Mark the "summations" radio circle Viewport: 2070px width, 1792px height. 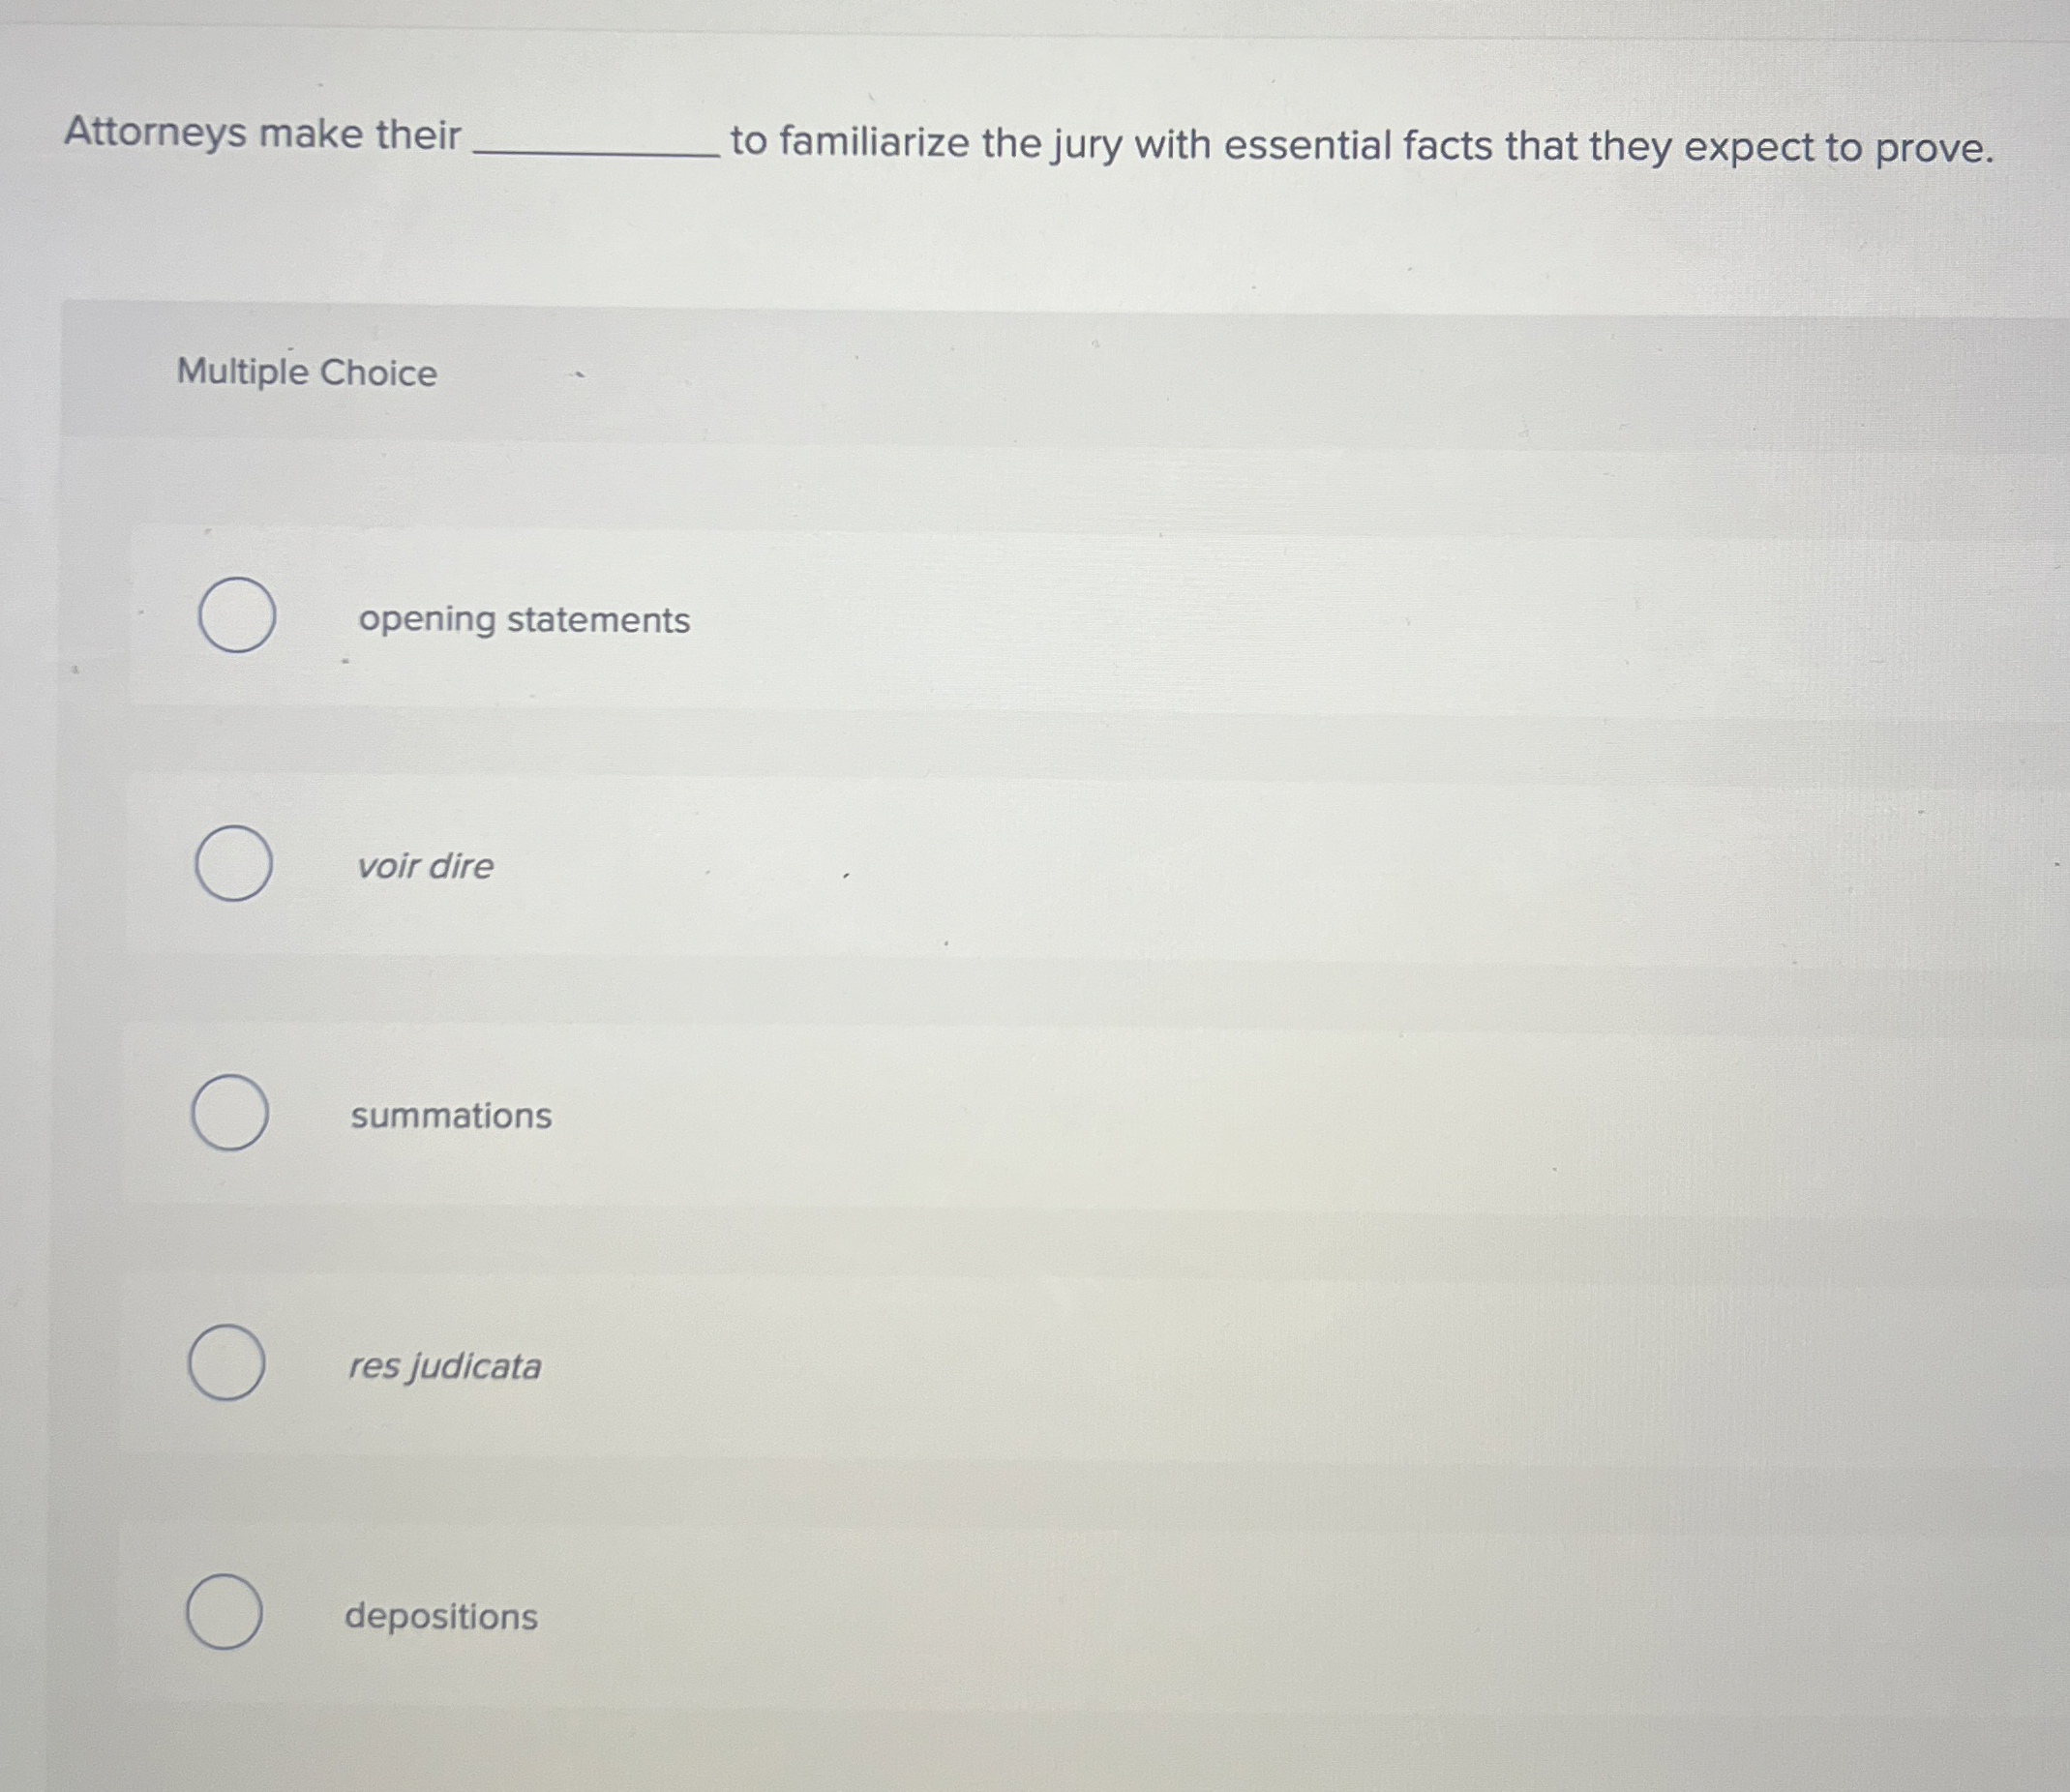pyautogui.click(x=230, y=1112)
